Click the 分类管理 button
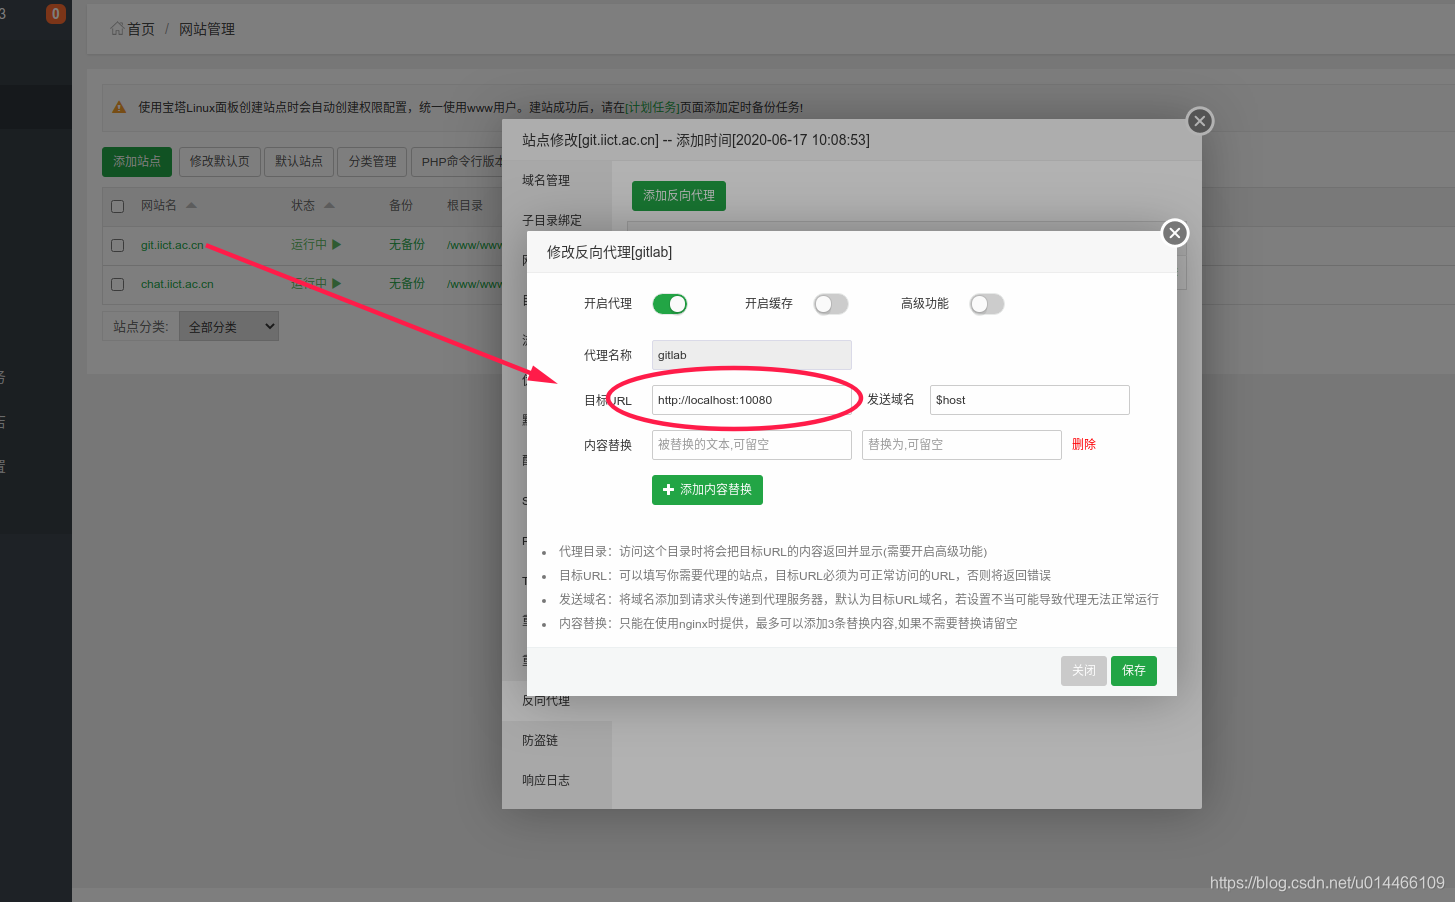Viewport: 1455px width, 902px height. 373,161
